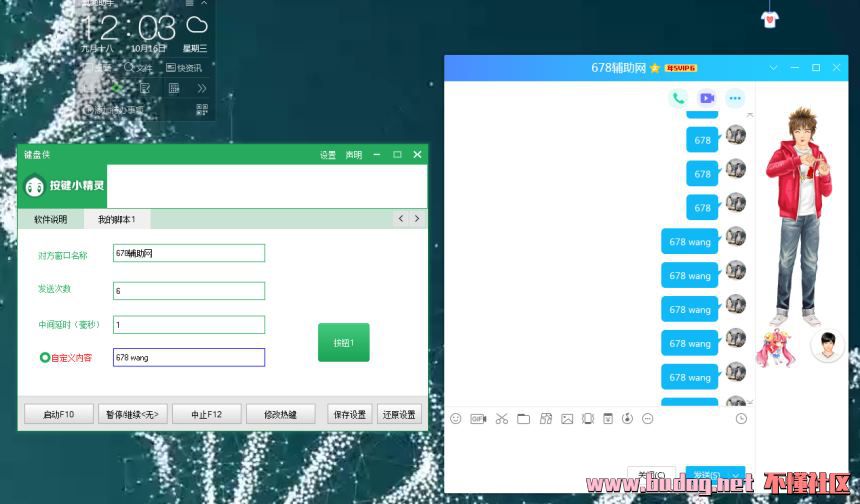Image resolution: width=860 pixels, height=504 pixels.
Task: Click the 中止F12 button
Action: pyautogui.click(x=206, y=414)
